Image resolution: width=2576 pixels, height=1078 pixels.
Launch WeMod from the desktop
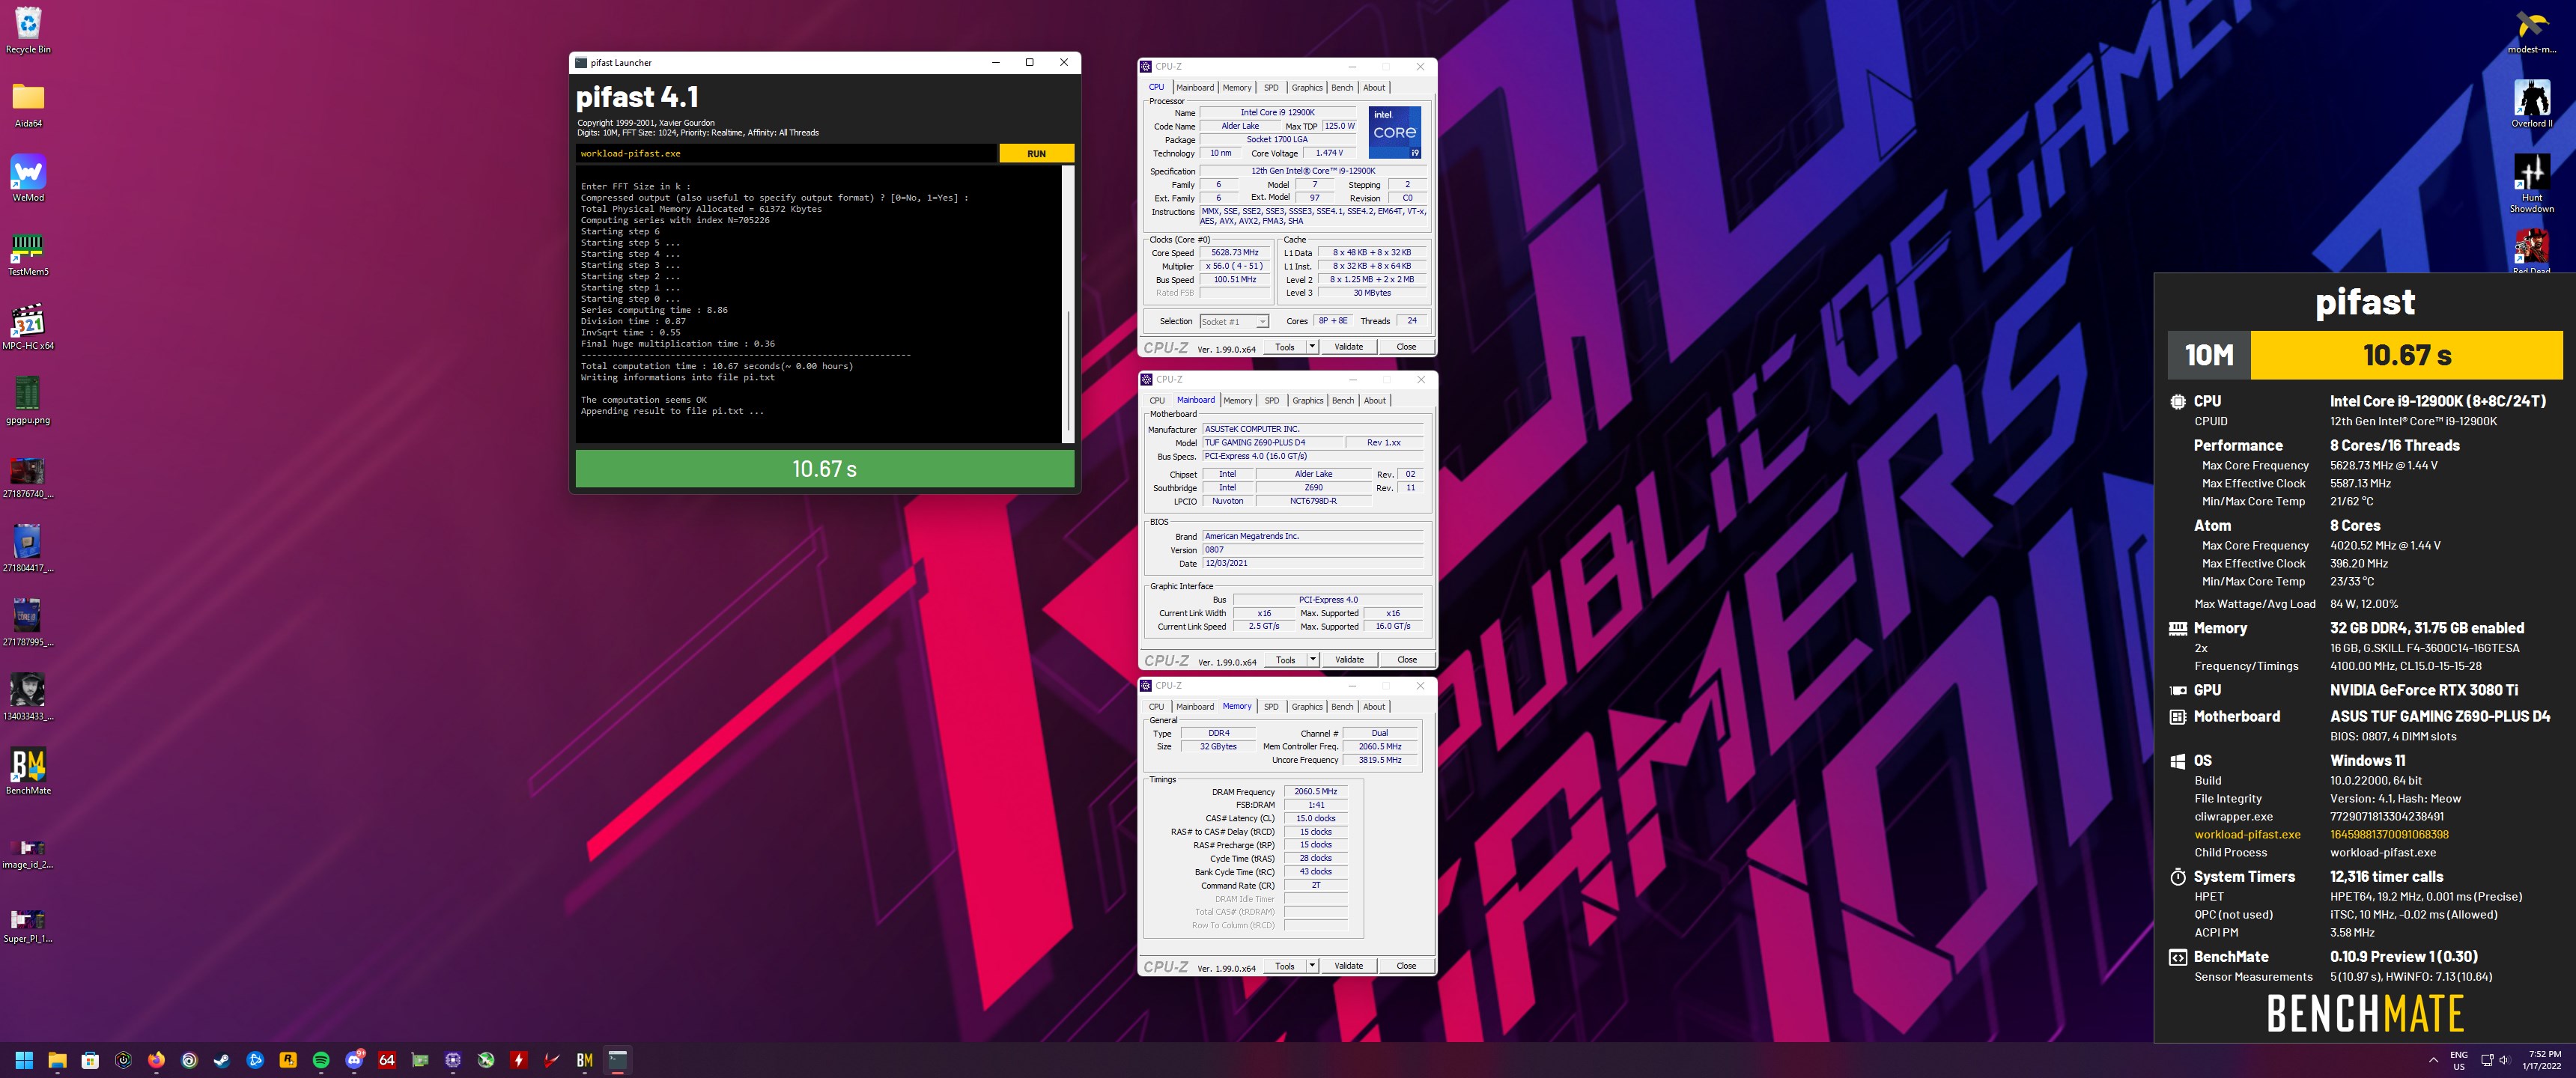tap(28, 178)
